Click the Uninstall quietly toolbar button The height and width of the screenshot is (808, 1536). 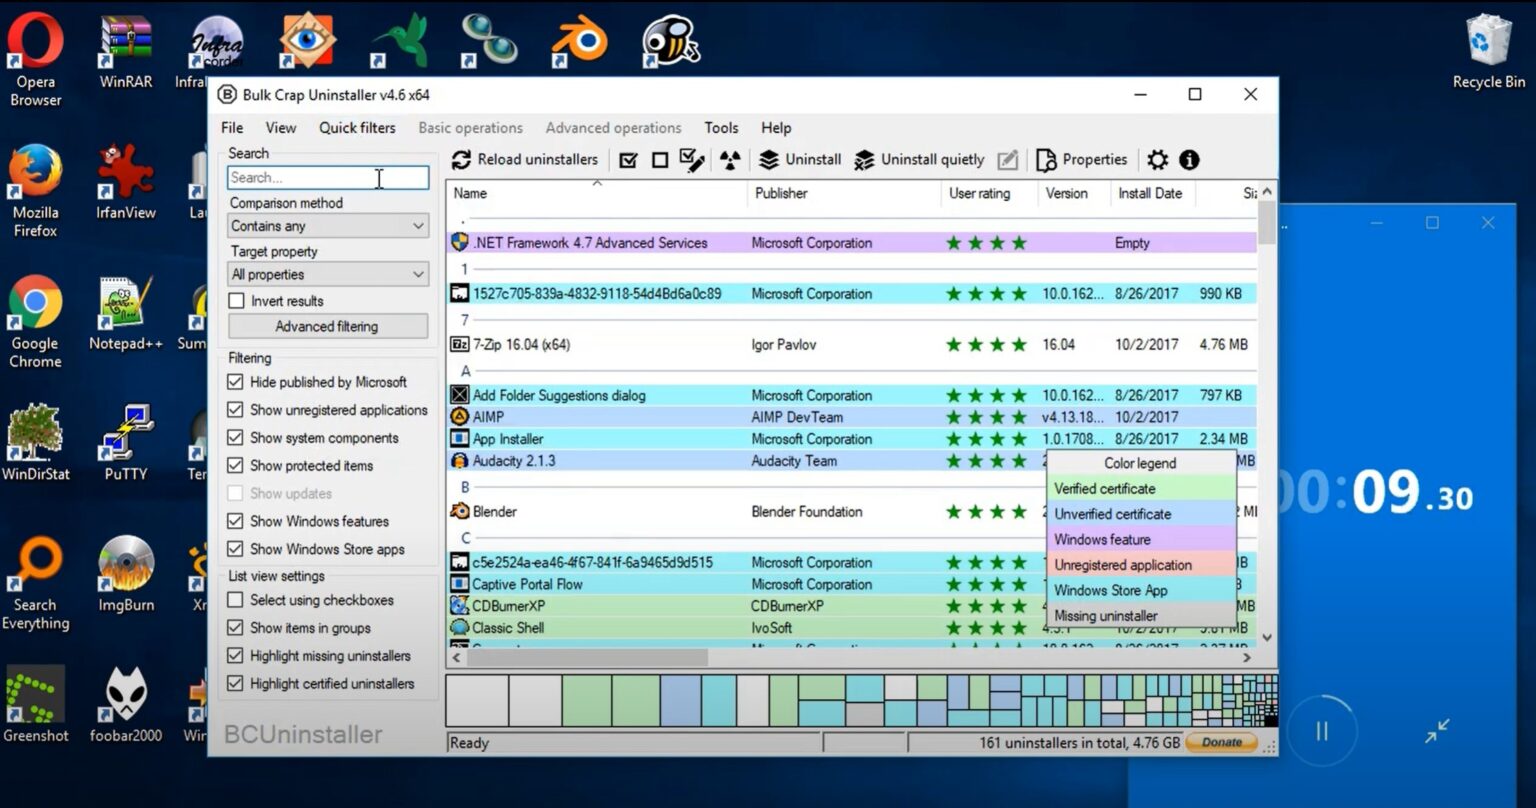919,160
